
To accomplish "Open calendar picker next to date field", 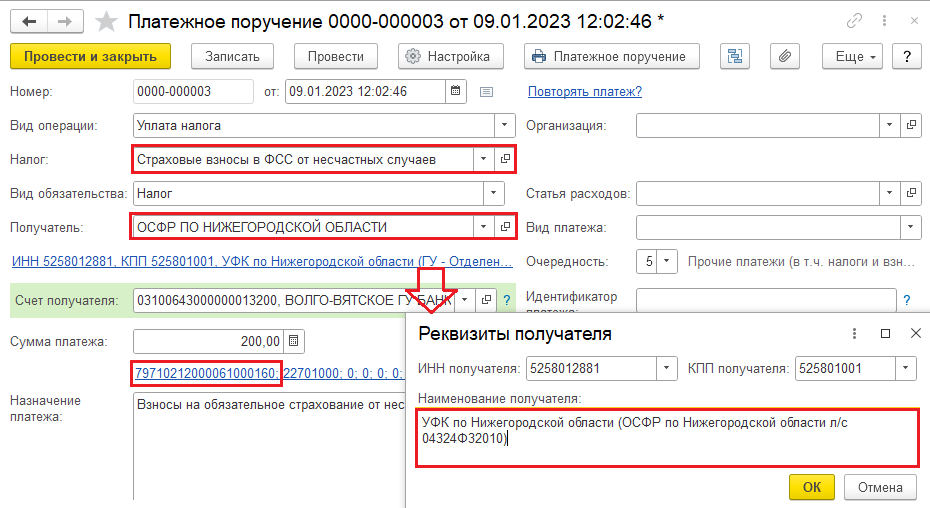I will click(x=456, y=91).
